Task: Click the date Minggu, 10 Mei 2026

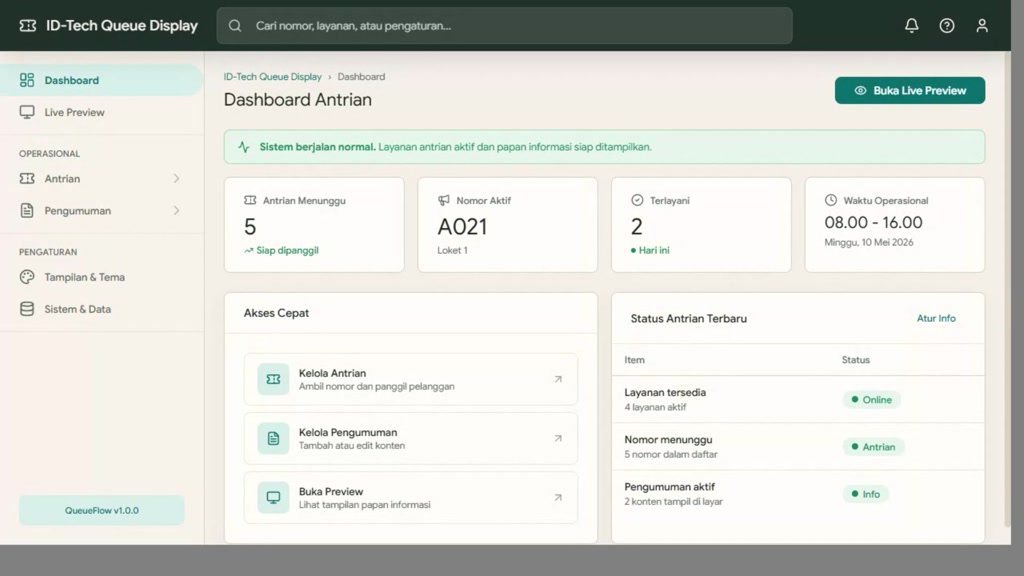Action: coord(869,242)
